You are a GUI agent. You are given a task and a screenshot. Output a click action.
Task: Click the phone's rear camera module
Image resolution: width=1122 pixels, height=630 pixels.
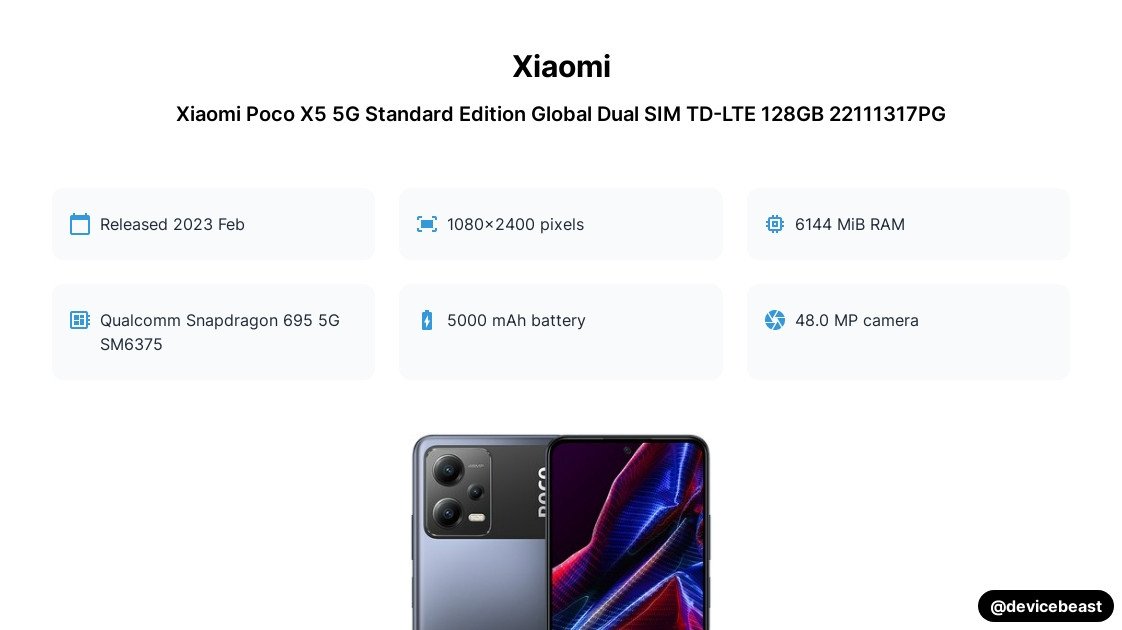(x=457, y=491)
